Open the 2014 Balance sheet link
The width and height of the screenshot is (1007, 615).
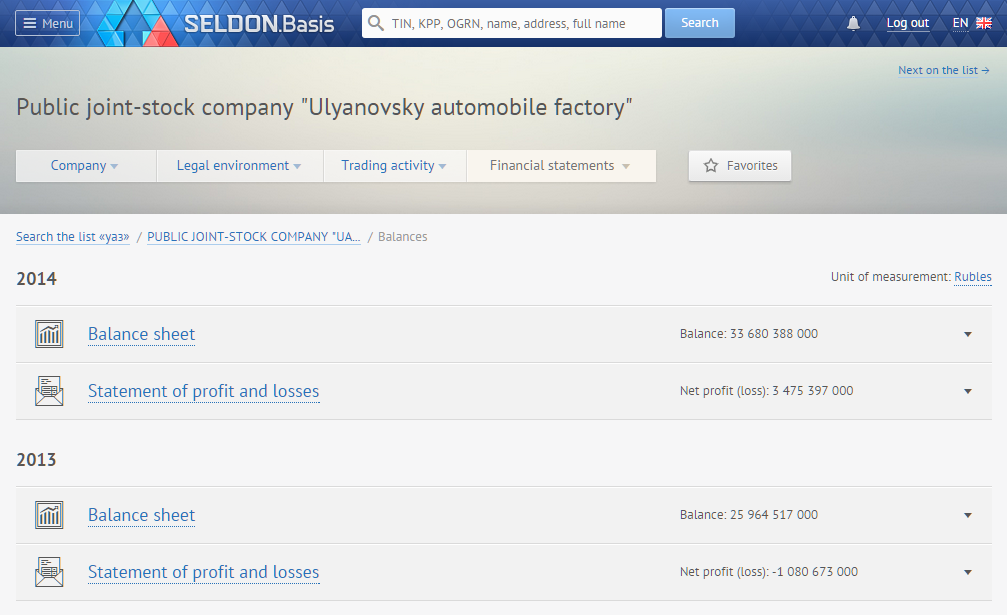tap(141, 334)
